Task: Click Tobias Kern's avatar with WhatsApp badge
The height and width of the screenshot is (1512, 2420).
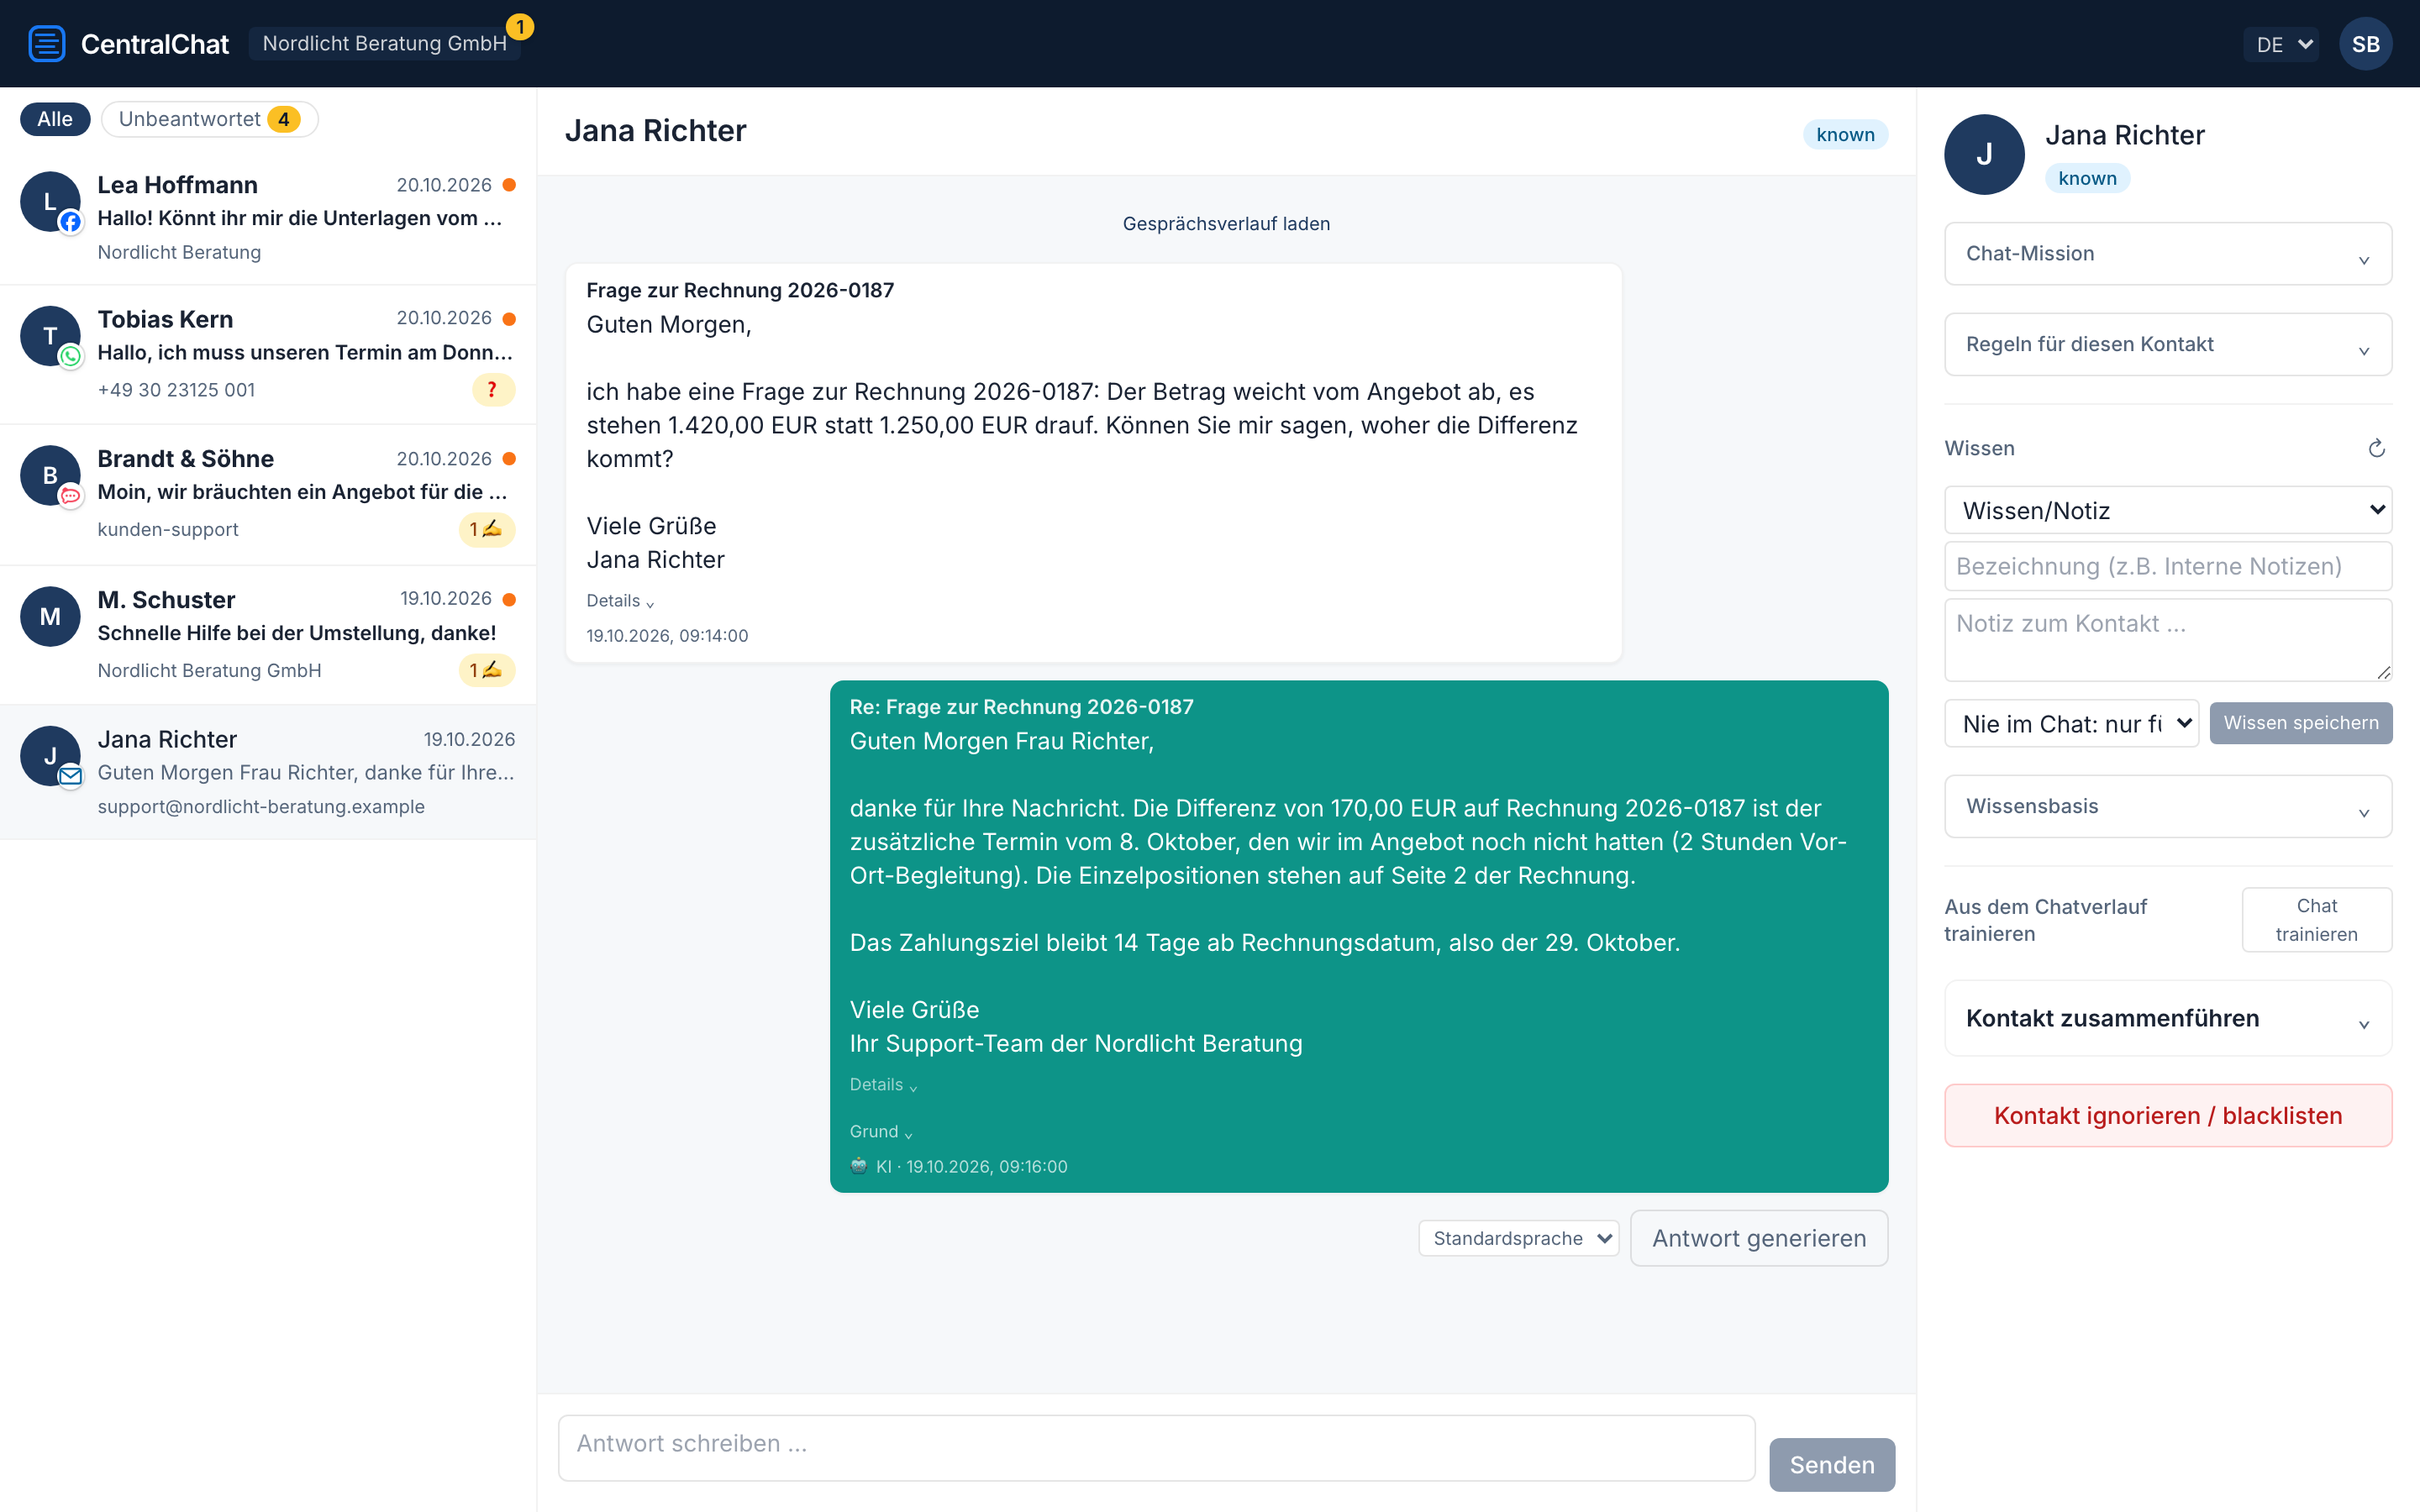Action: [x=50, y=336]
